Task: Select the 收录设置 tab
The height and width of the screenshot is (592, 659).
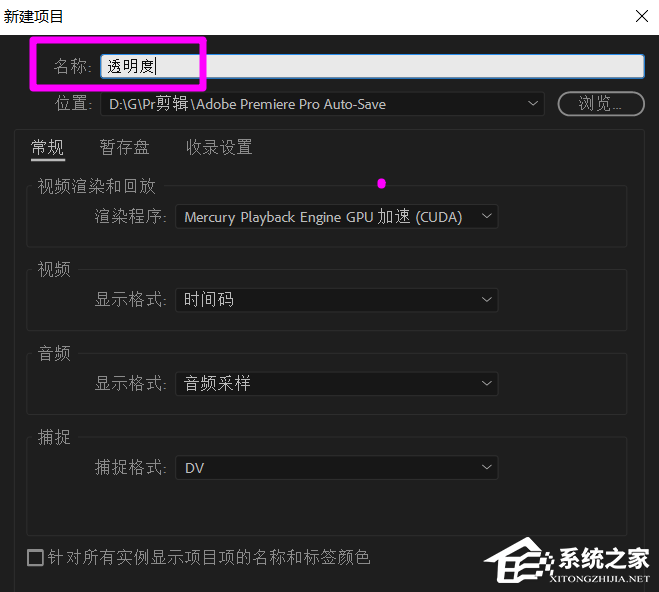Action: (219, 148)
